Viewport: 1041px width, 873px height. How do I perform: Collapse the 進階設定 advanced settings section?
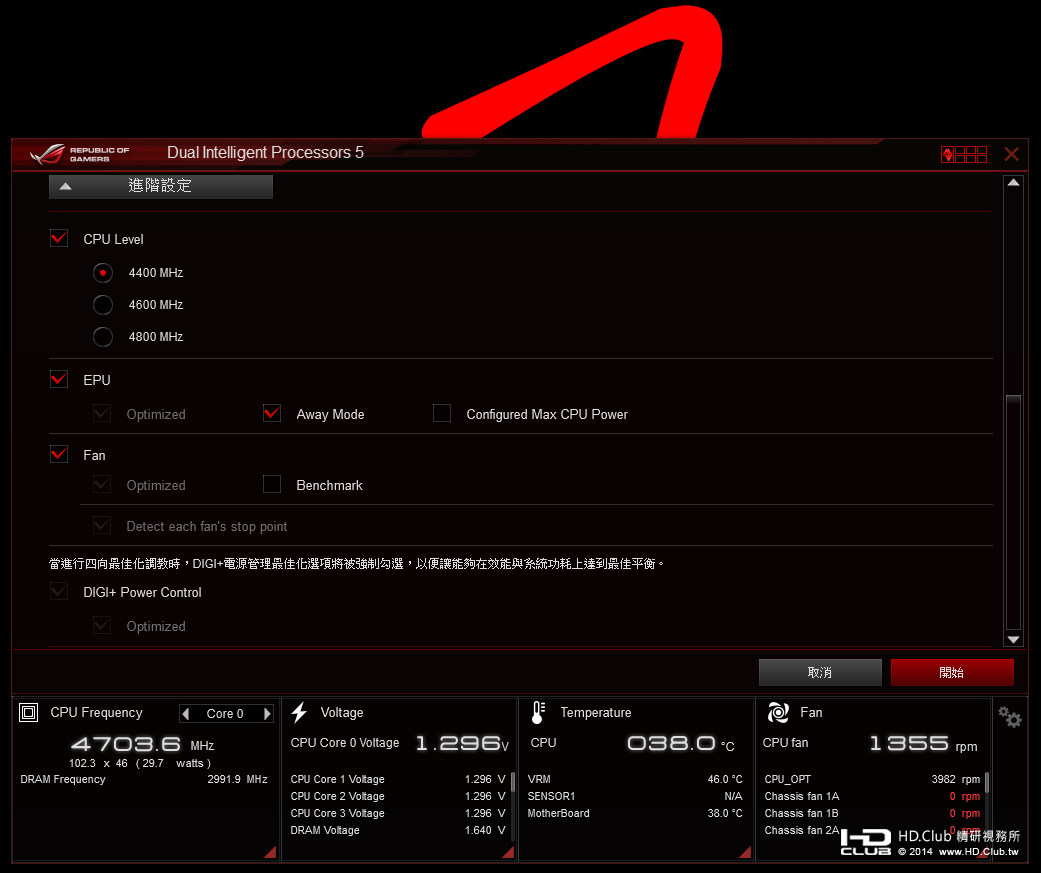point(161,187)
